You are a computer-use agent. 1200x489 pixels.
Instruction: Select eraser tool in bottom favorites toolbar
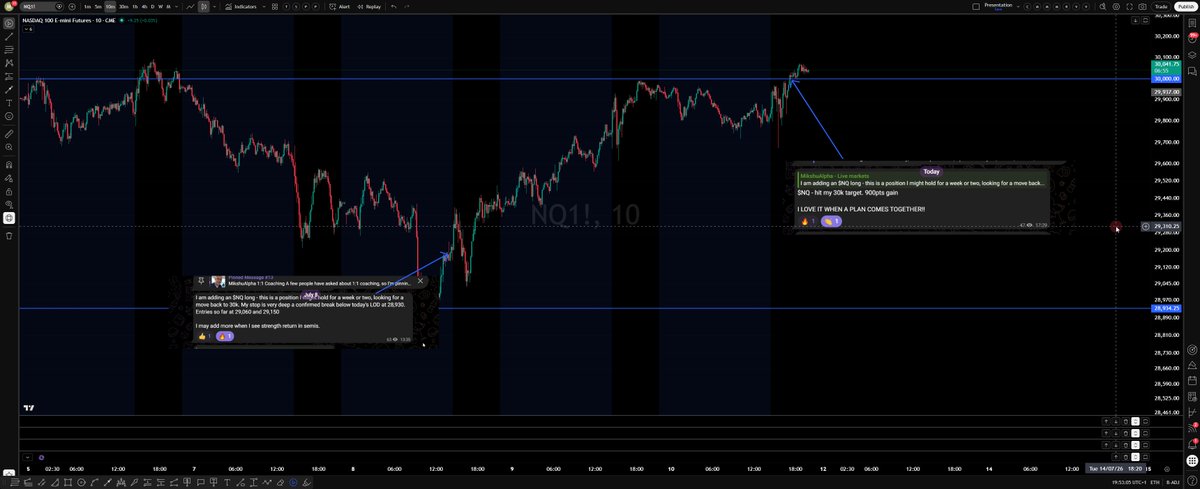280,481
